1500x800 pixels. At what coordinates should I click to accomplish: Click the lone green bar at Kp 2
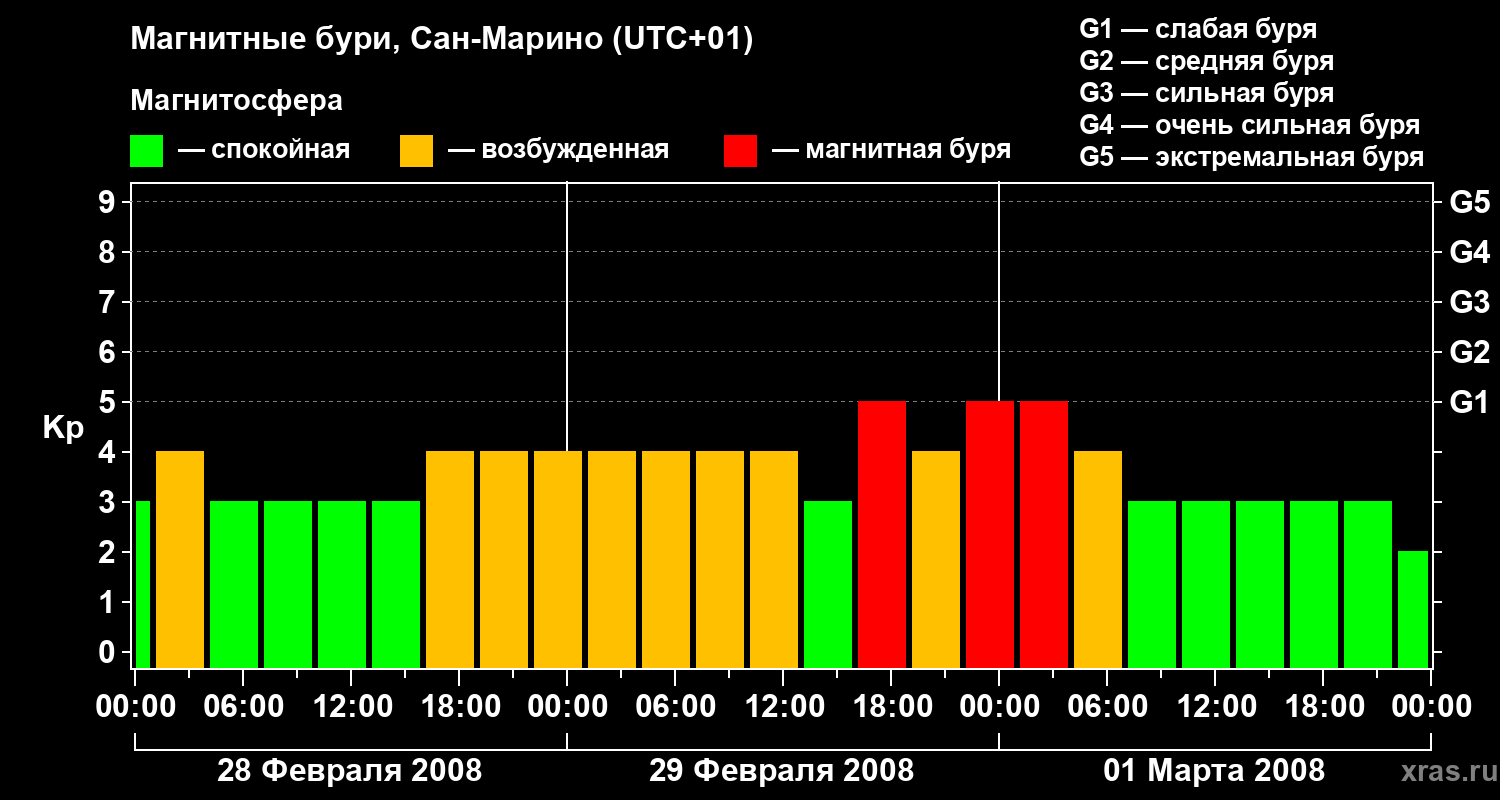click(1413, 610)
